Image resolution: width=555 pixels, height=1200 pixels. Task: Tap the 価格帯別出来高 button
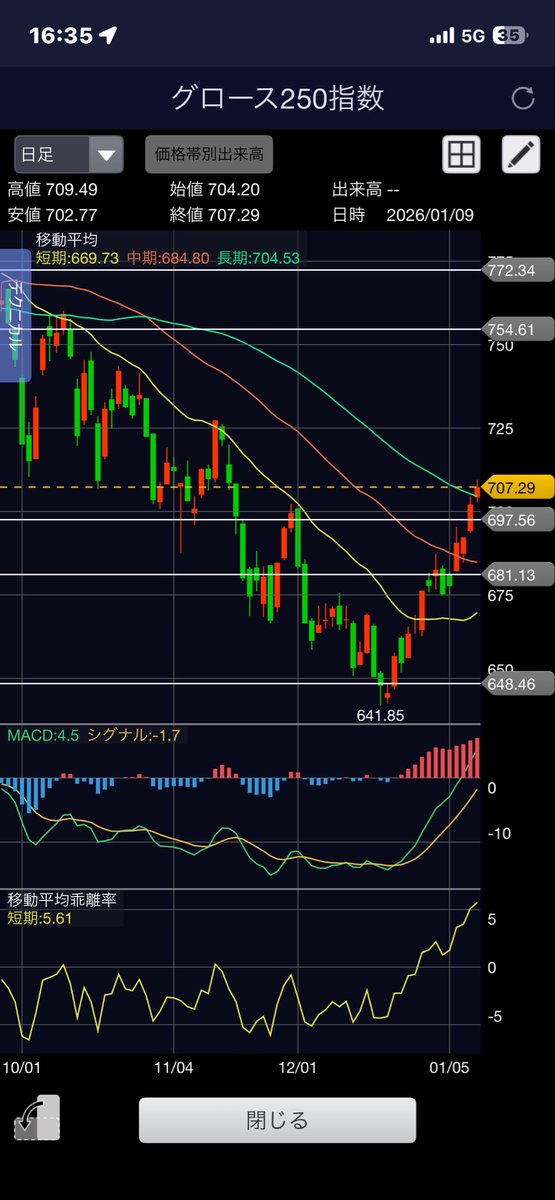(x=209, y=155)
